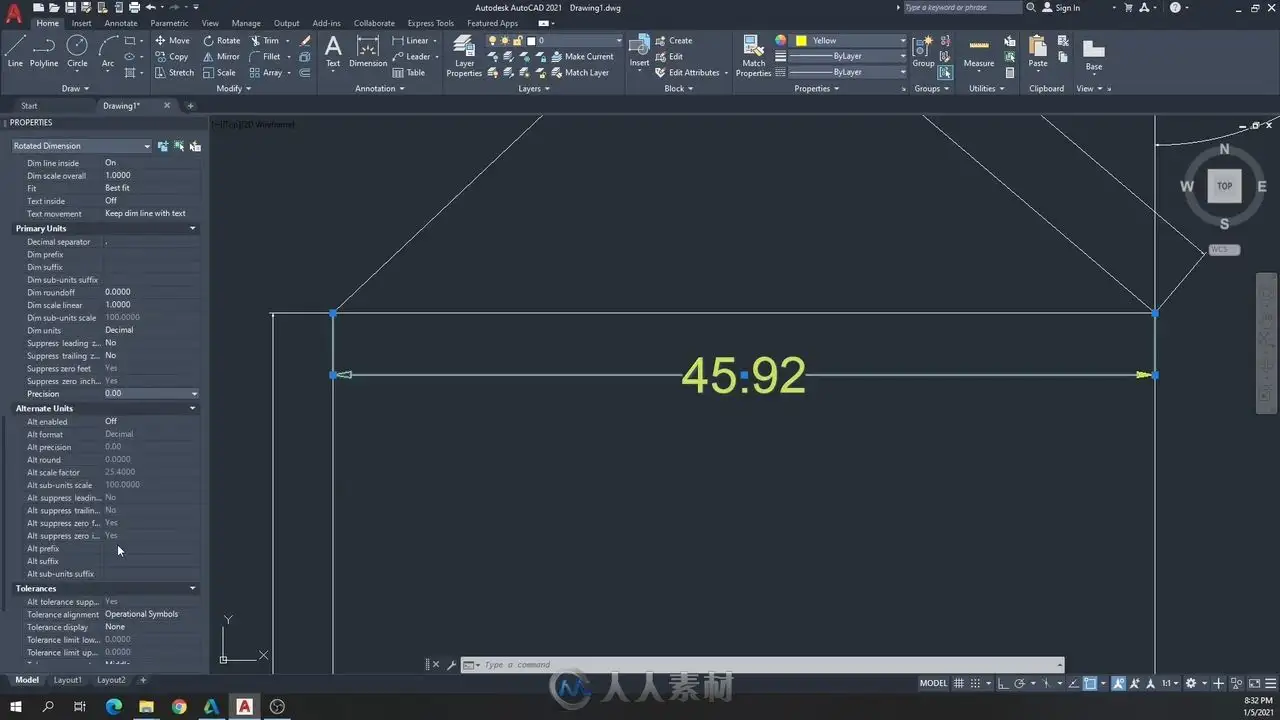Open the Parametric ribbon tab
1280x720 pixels.
tap(169, 23)
